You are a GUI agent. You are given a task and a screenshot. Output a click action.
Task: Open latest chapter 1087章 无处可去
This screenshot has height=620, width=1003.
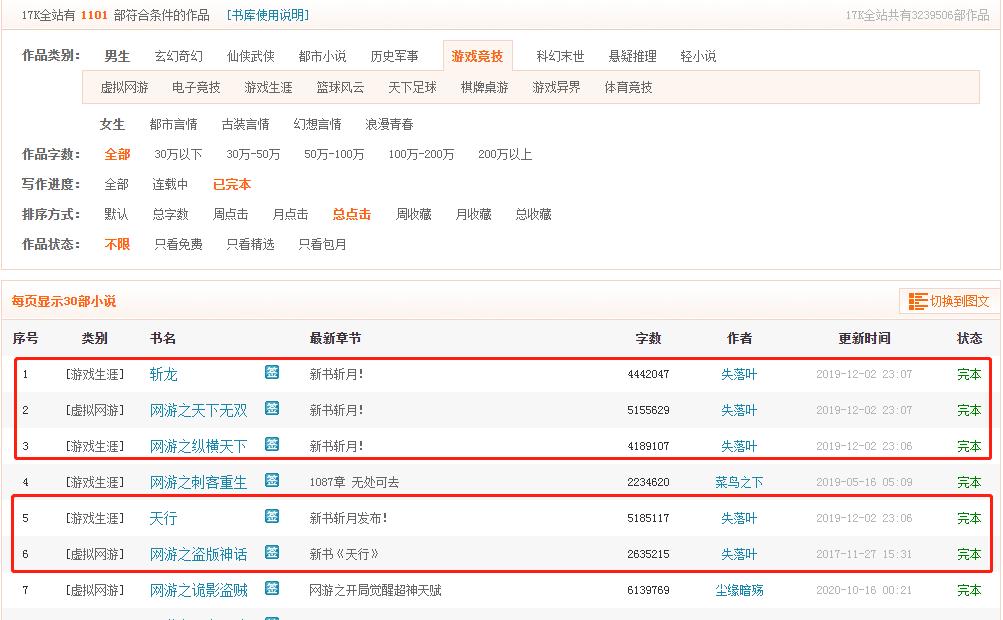pyautogui.click(x=354, y=483)
